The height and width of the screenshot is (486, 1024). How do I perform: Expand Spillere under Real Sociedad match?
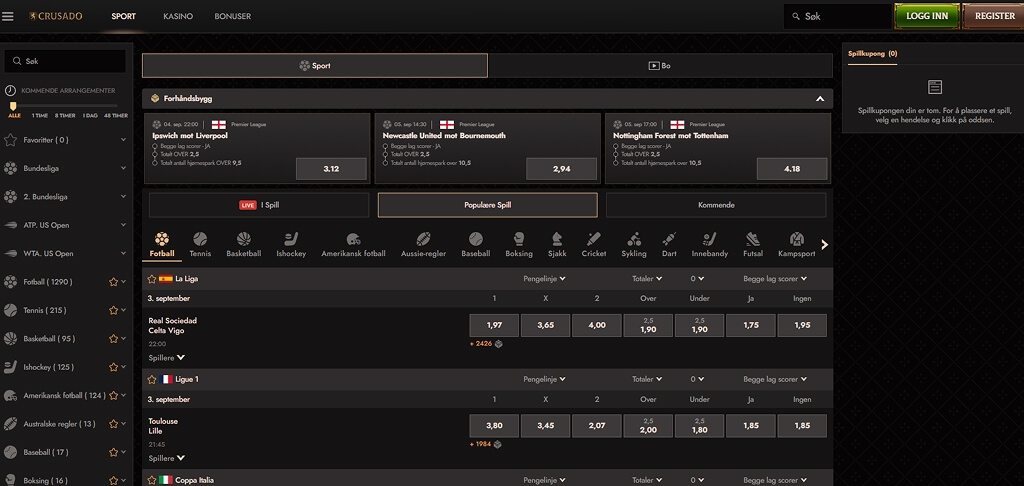(167, 357)
